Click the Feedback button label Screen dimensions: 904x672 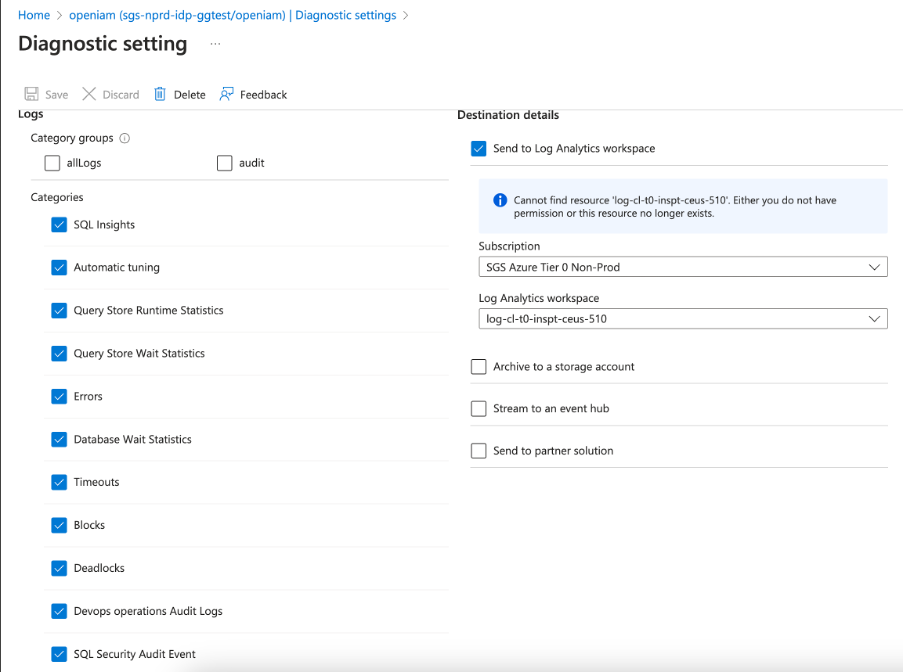coord(263,95)
